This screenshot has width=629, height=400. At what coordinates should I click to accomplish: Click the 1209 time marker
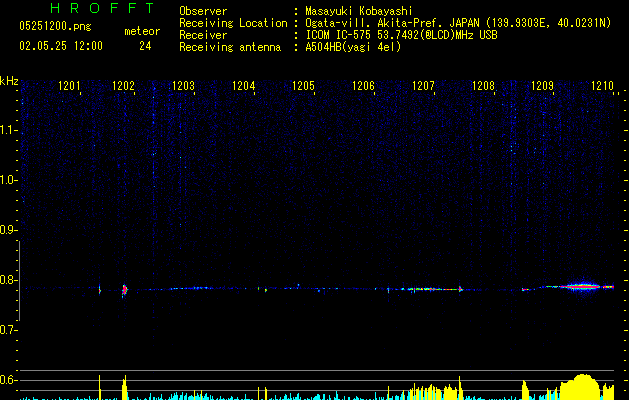(x=542, y=85)
